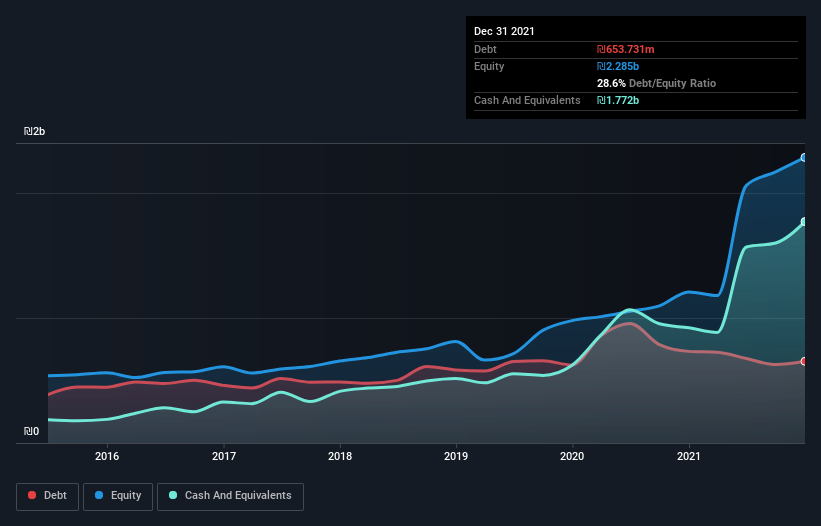Click Cash And Equivalents label in tooltip
The height and width of the screenshot is (526, 821).
(527, 100)
